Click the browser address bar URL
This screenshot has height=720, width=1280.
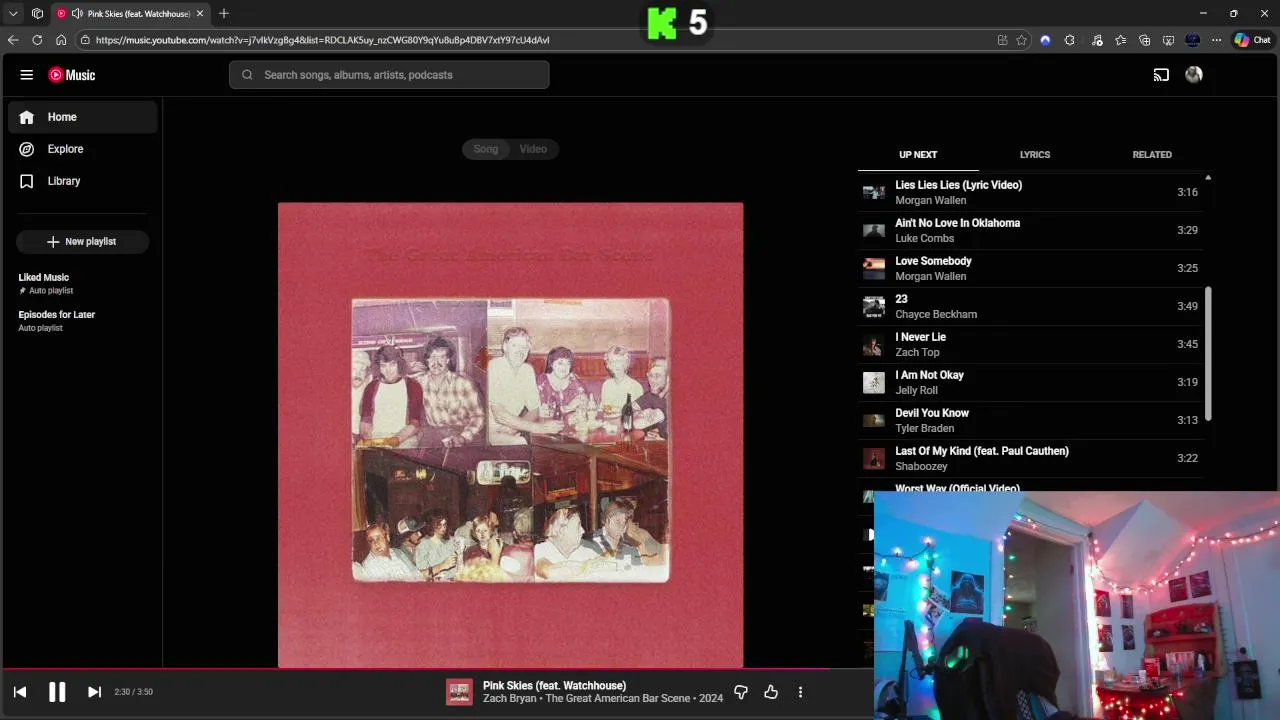pos(322,40)
